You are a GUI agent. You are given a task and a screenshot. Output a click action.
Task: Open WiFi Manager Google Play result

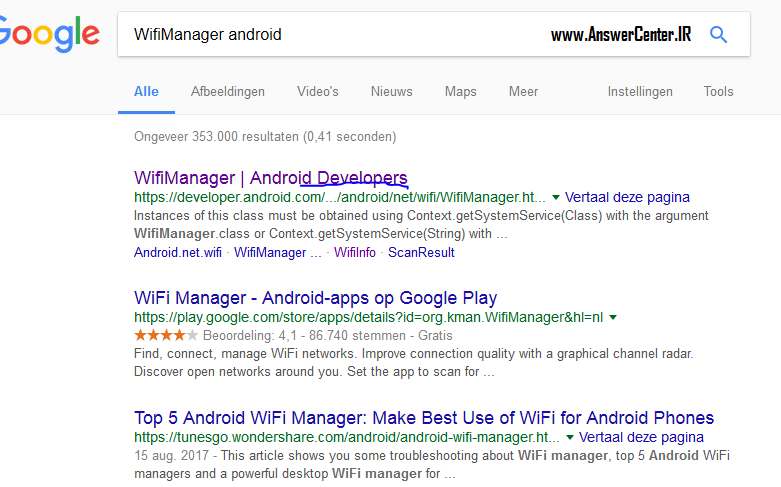click(315, 298)
